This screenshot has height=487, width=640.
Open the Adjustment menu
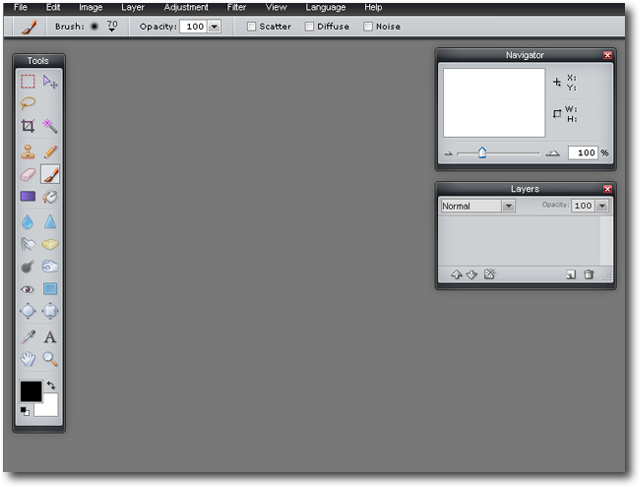[186, 7]
